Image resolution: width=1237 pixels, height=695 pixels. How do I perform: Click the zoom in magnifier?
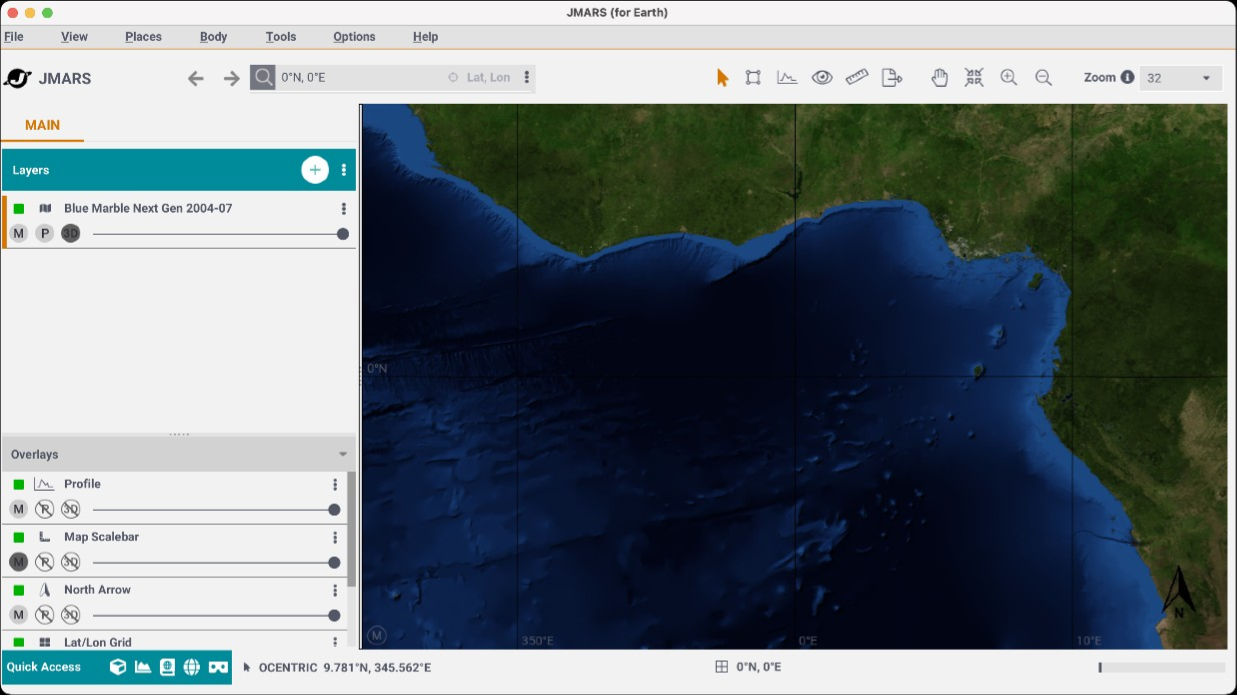tap(1009, 78)
